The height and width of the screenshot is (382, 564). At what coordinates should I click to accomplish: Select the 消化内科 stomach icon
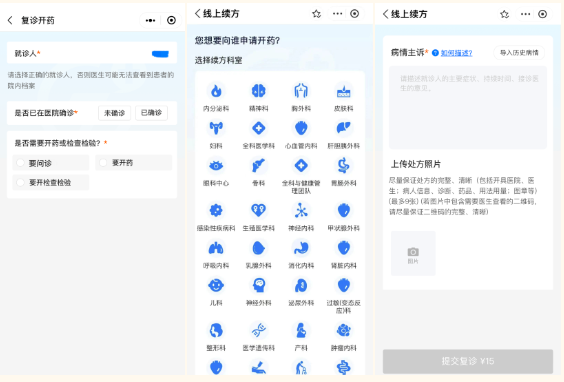coord(301,248)
